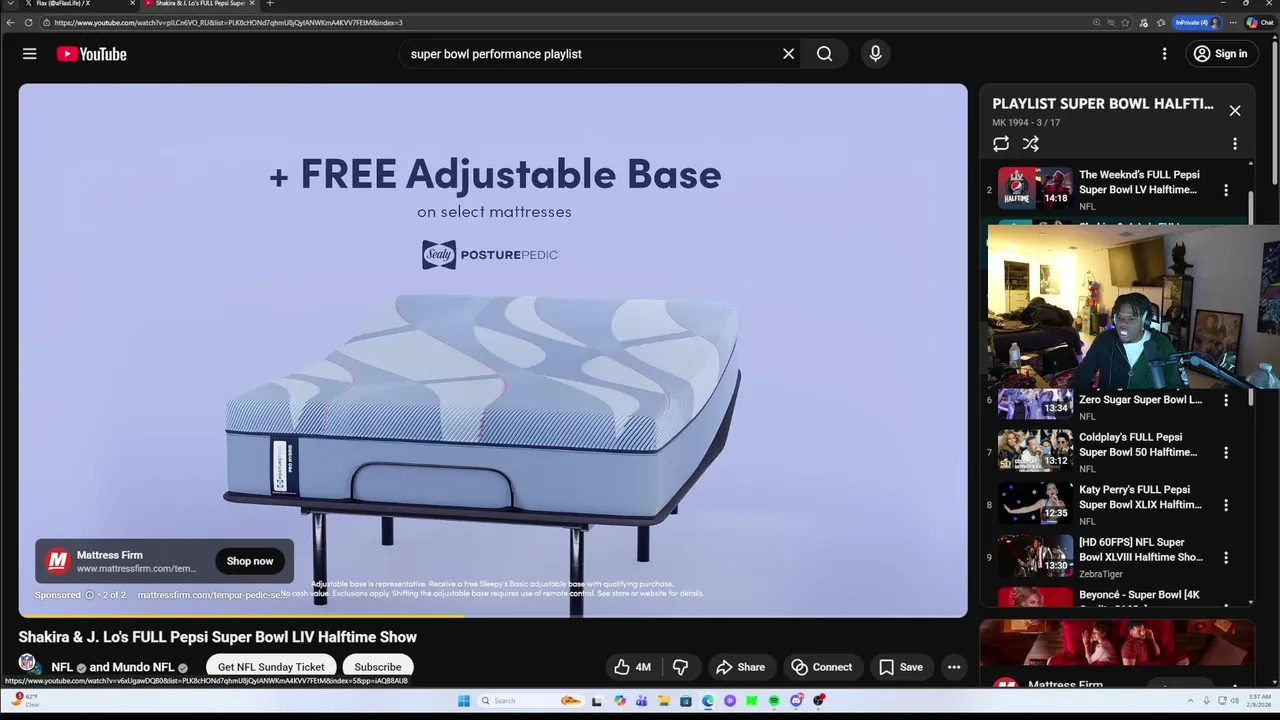This screenshot has width=1280, height=720.
Task: Play The Weeknd's Super Bowl LV thumbnail
Action: 1035,188
